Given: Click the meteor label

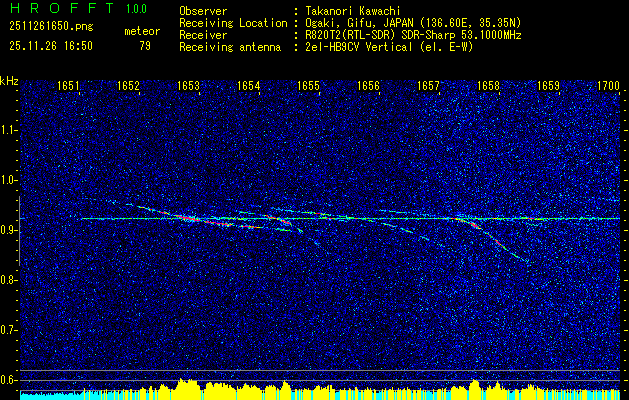Looking at the screenshot, I should [x=142, y=31].
